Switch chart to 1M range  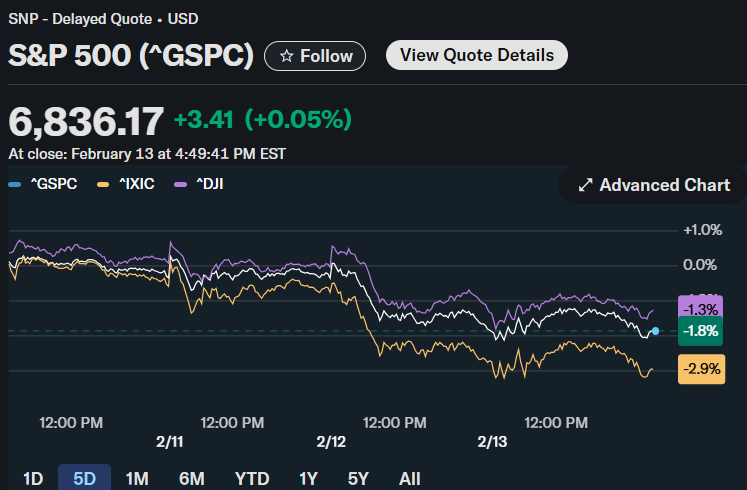137,478
